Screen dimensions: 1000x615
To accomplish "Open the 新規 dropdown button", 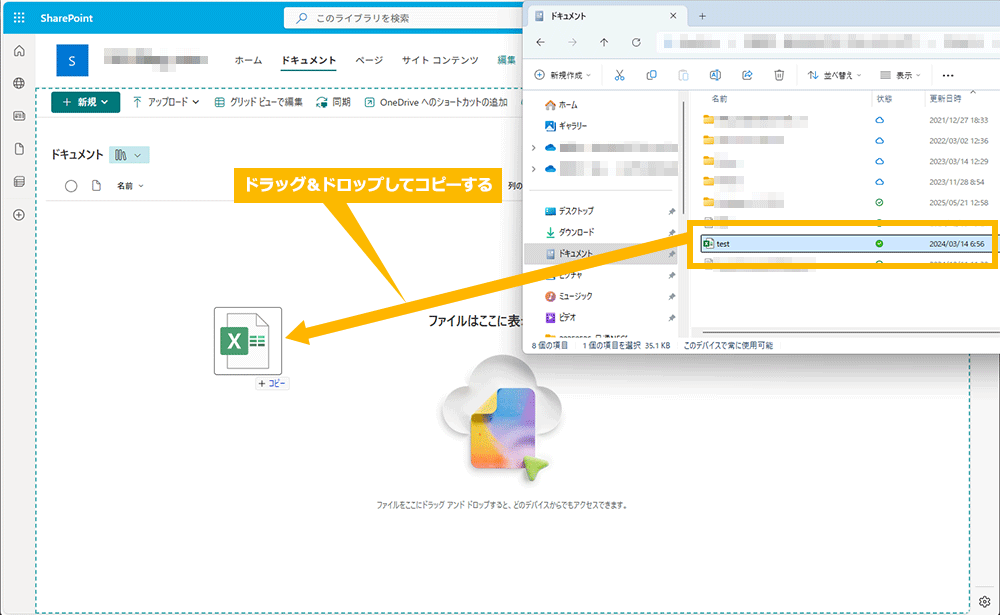I will [85, 102].
